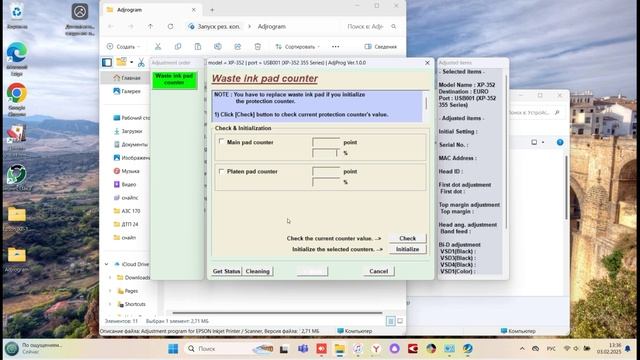Click the Rename icon in Explorer command bar
The image size is (640, 360).
(x=218, y=47)
